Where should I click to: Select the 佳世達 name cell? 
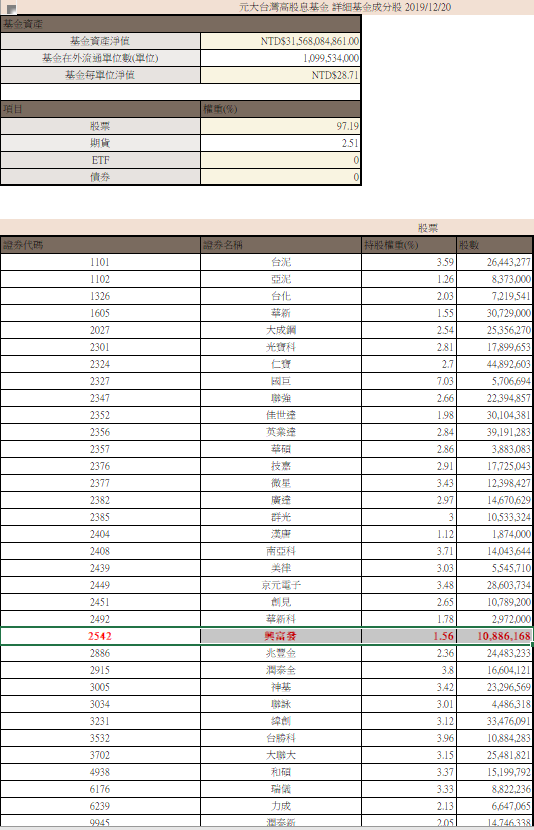pyautogui.click(x=281, y=415)
